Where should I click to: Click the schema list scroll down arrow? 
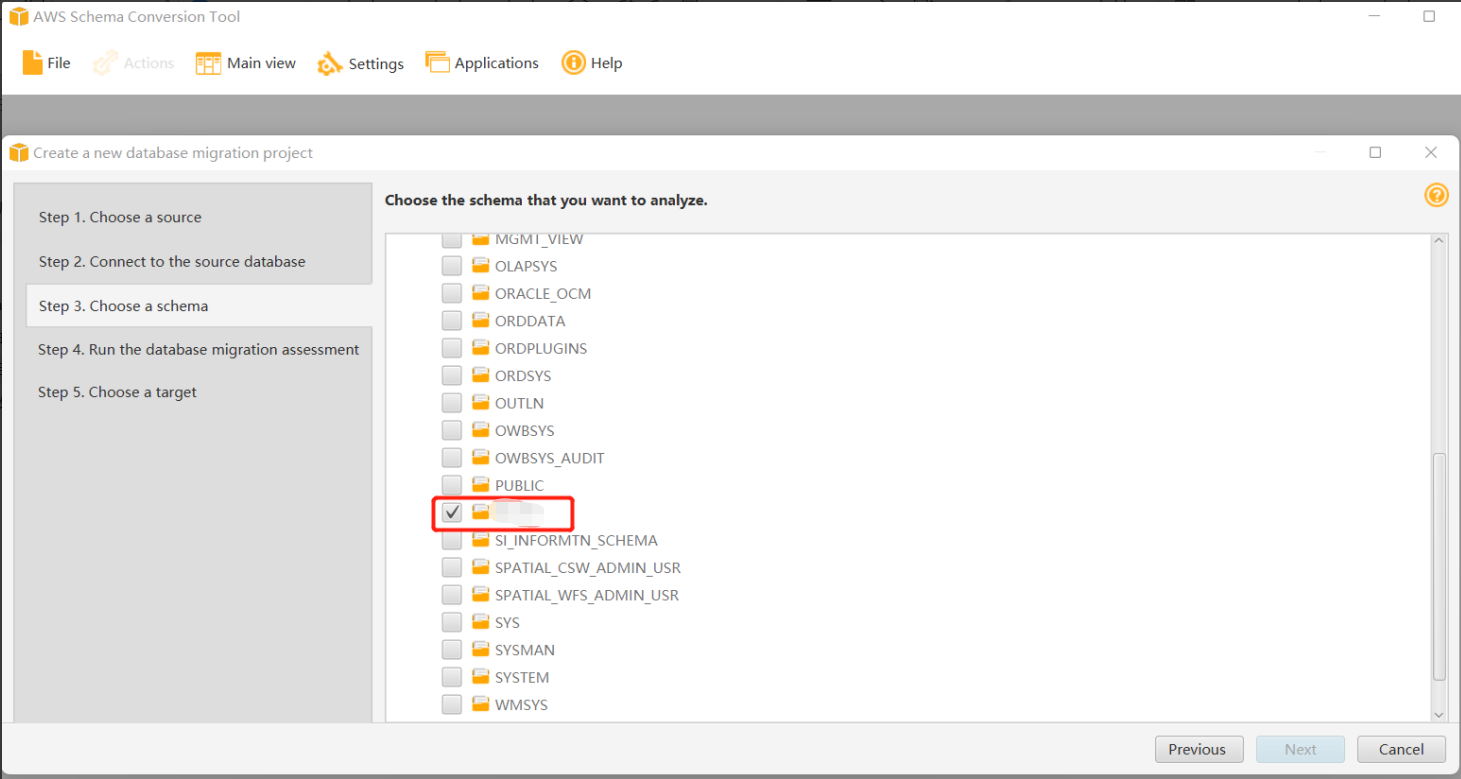coord(1439,714)
